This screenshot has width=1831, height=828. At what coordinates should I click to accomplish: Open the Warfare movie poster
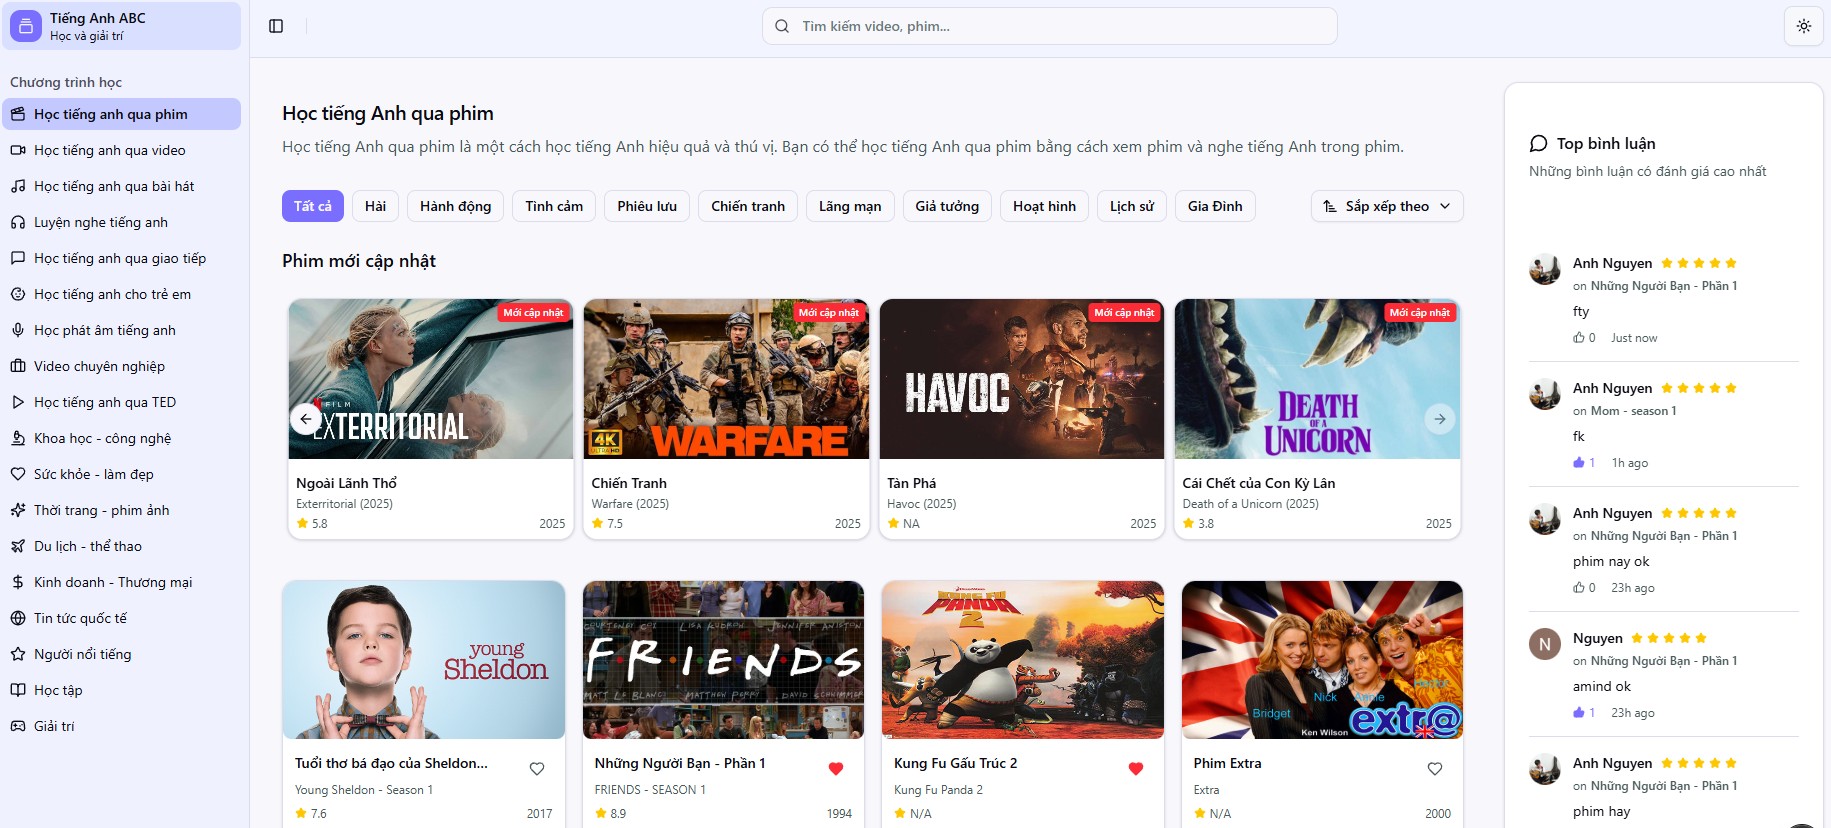pos(726,379)
